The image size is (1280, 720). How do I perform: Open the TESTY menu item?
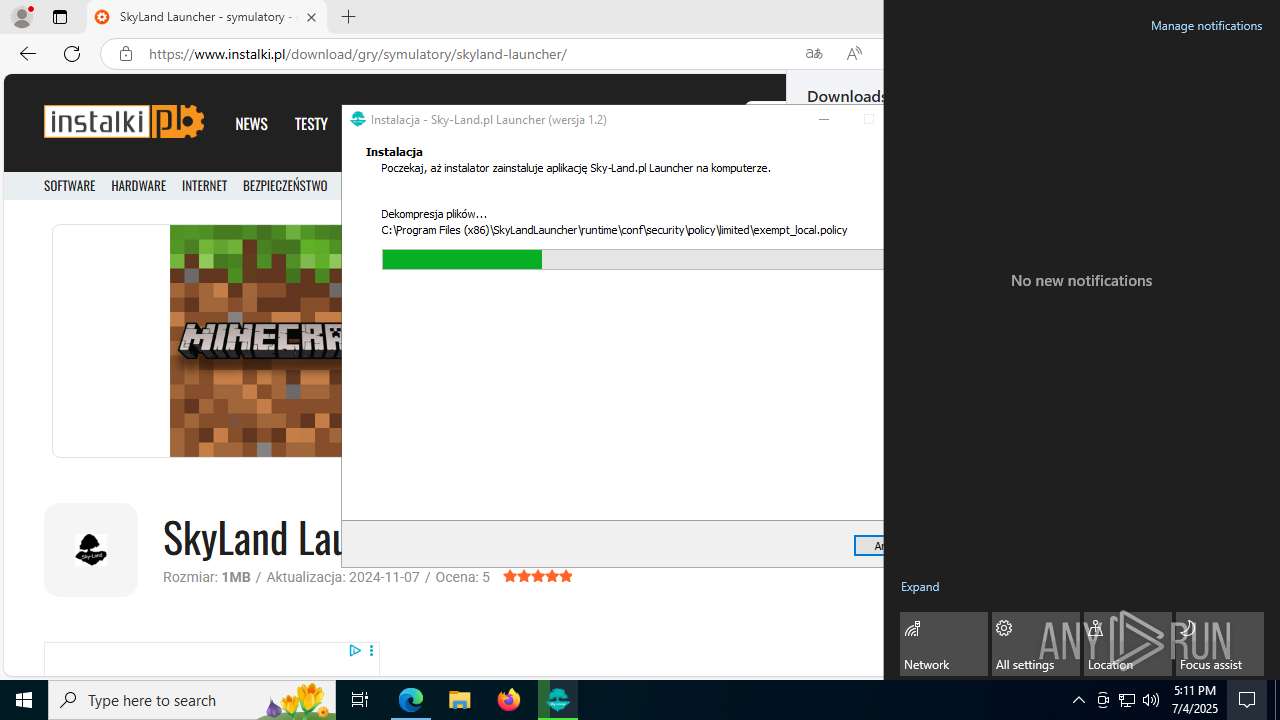click(311, 124)
